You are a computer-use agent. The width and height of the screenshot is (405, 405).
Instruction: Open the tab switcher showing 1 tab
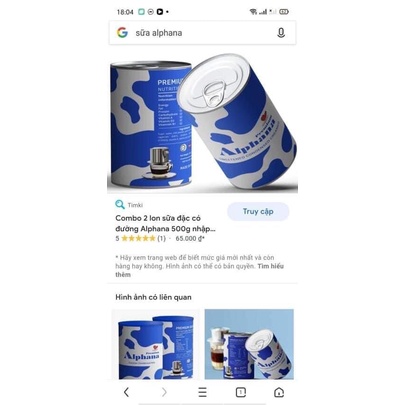point(241,392)
